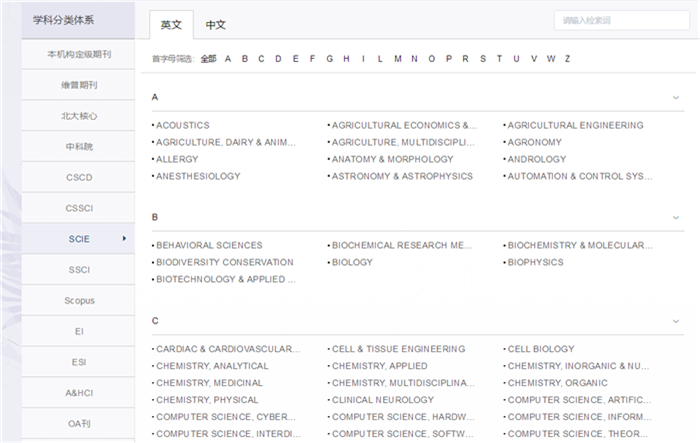Collapse section A with its chevron
Screen dimensions: 700x443
677,98
